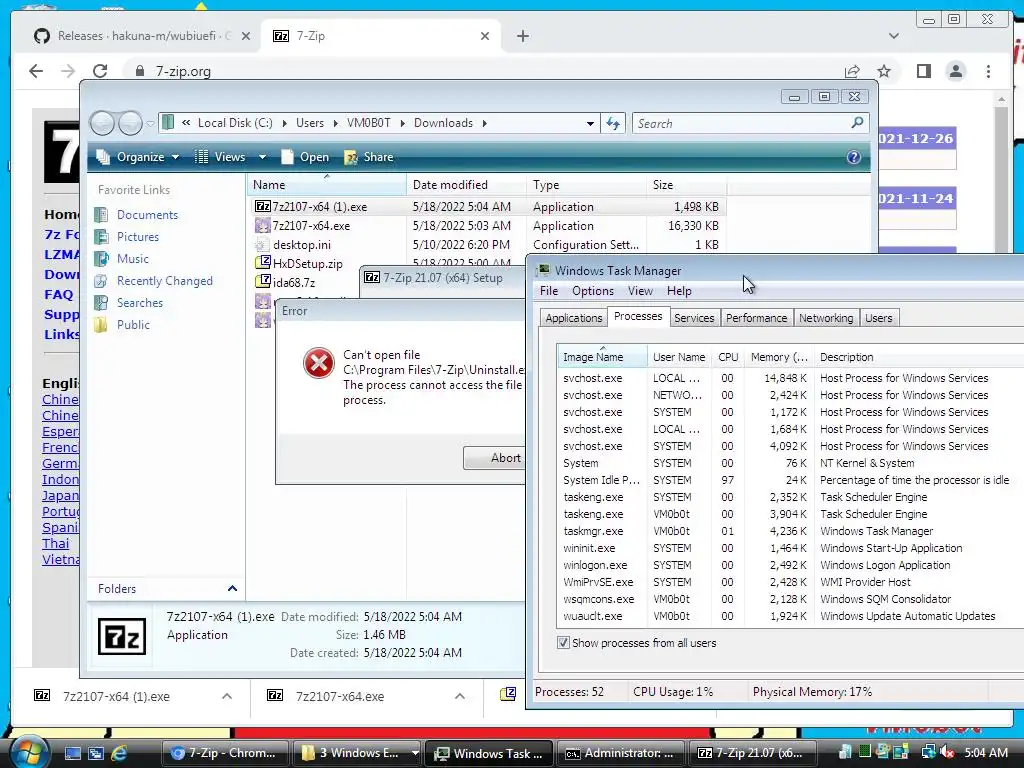The width and height of the screenshot is (1024, 768).
Task: Open a new Chrome tab
Action: coord(522,36)
